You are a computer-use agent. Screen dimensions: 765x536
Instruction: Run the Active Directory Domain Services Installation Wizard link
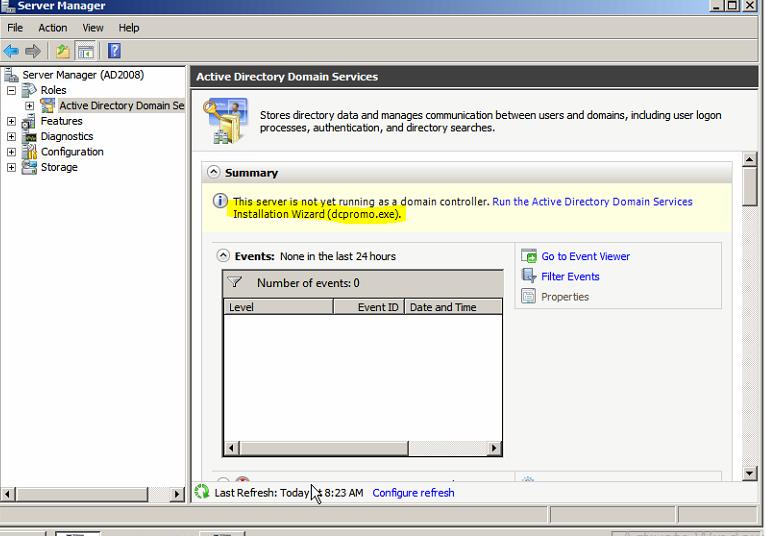(x=592, y=201)
